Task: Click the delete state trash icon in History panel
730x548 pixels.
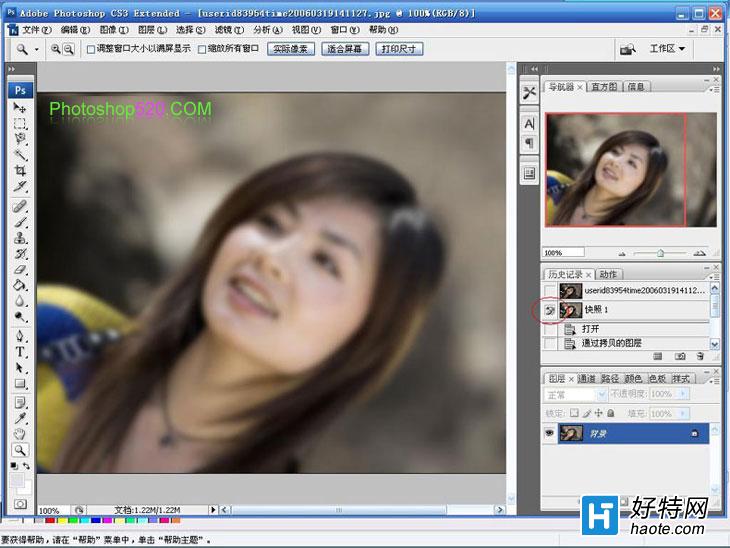Action: [700, 356]
